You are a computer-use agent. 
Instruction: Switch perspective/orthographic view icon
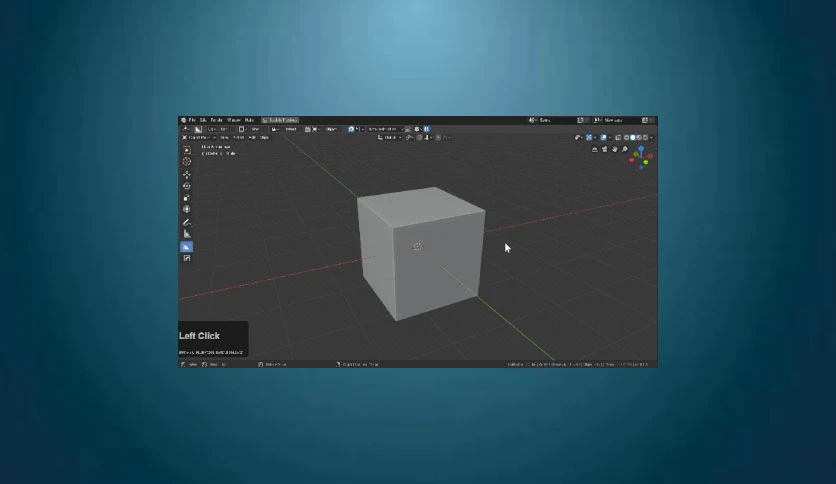coord(595,149)
